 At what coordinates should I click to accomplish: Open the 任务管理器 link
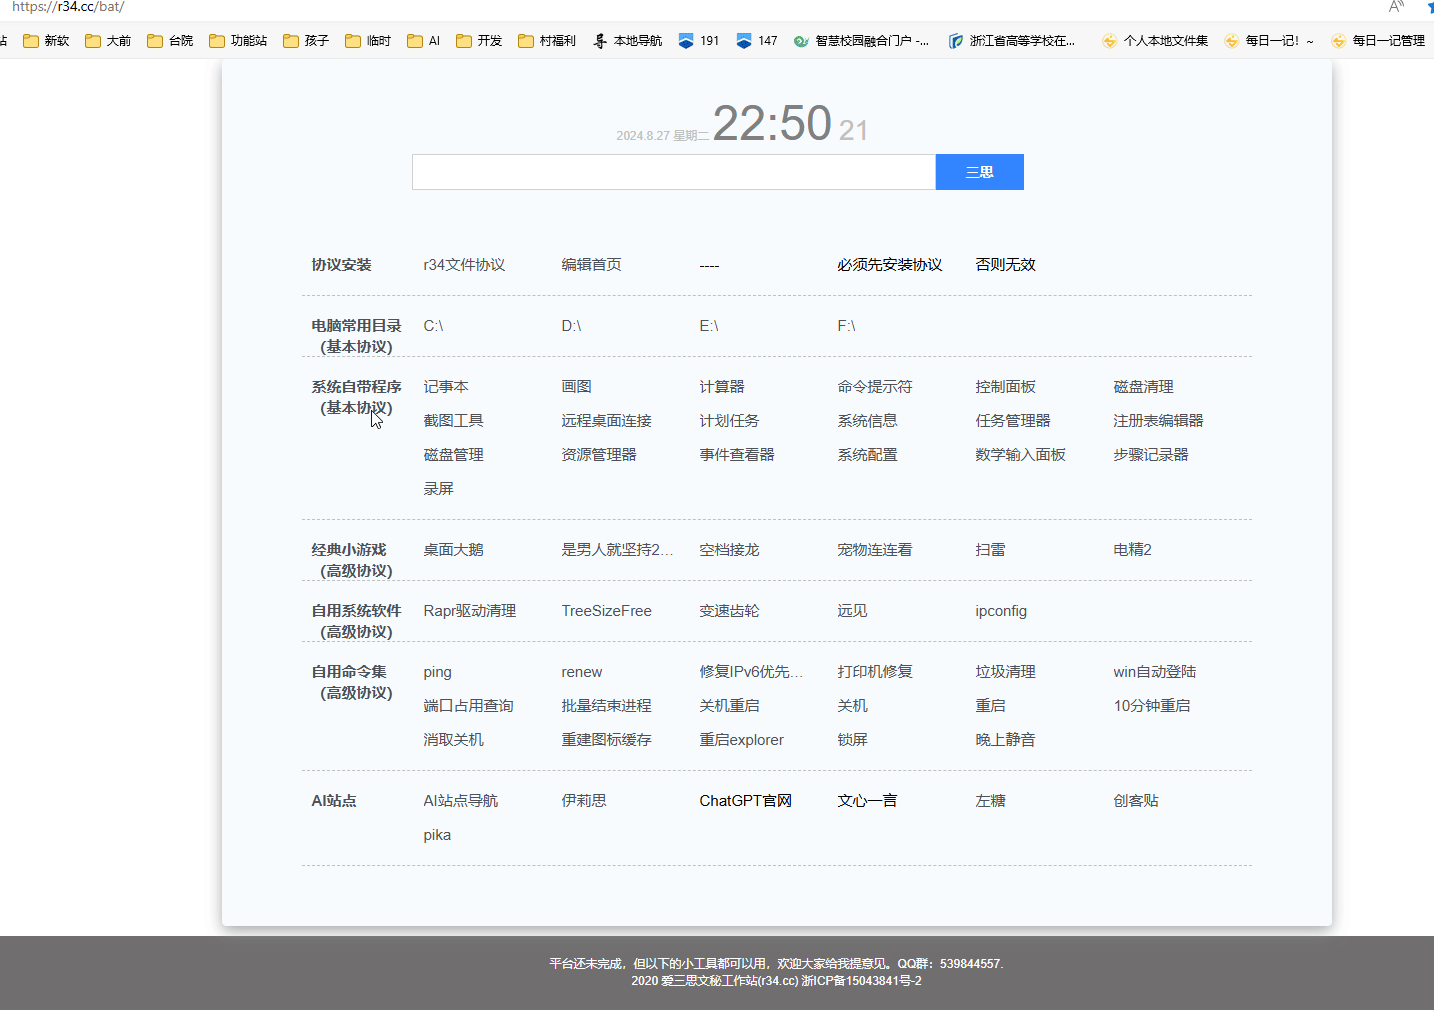[1013, 421]
